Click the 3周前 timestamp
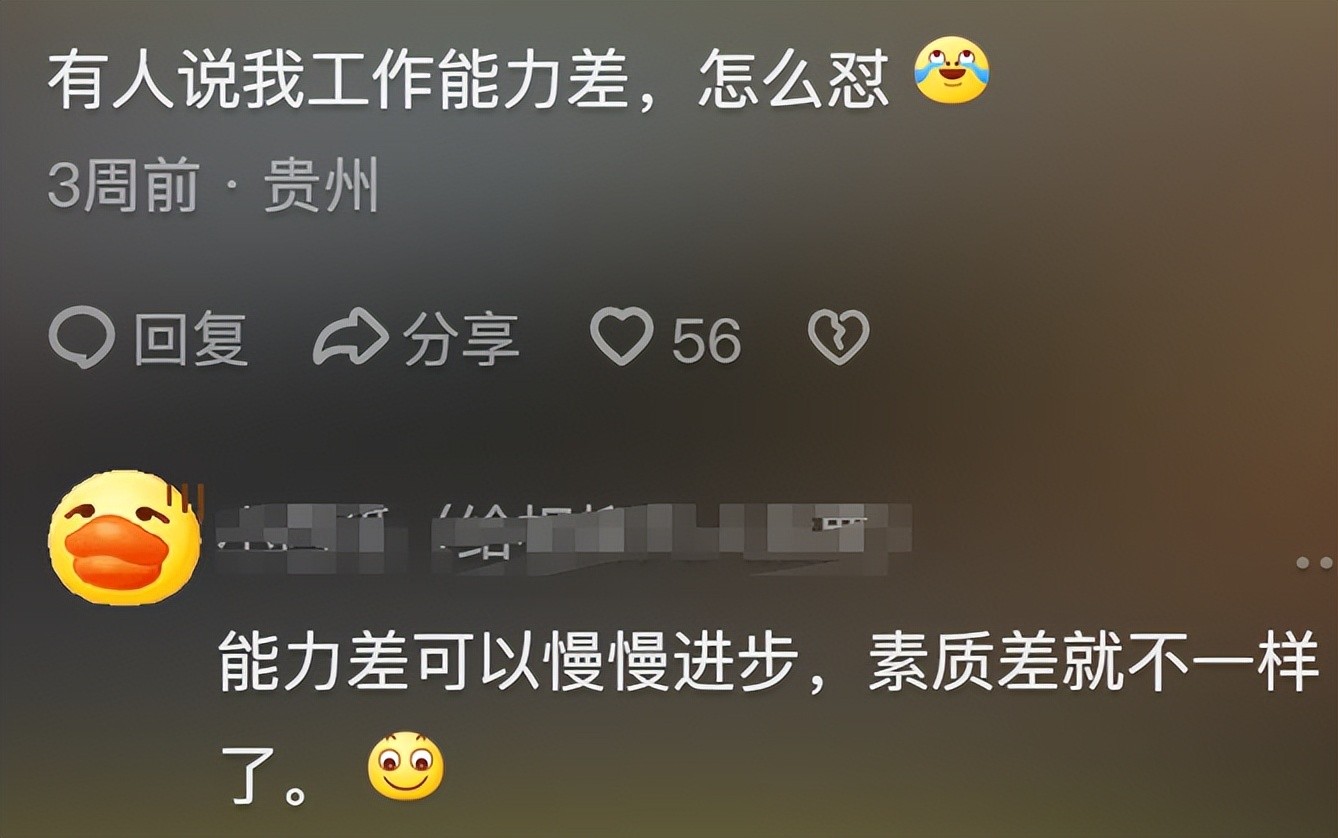1338x838 pixels. pos(122,186)
